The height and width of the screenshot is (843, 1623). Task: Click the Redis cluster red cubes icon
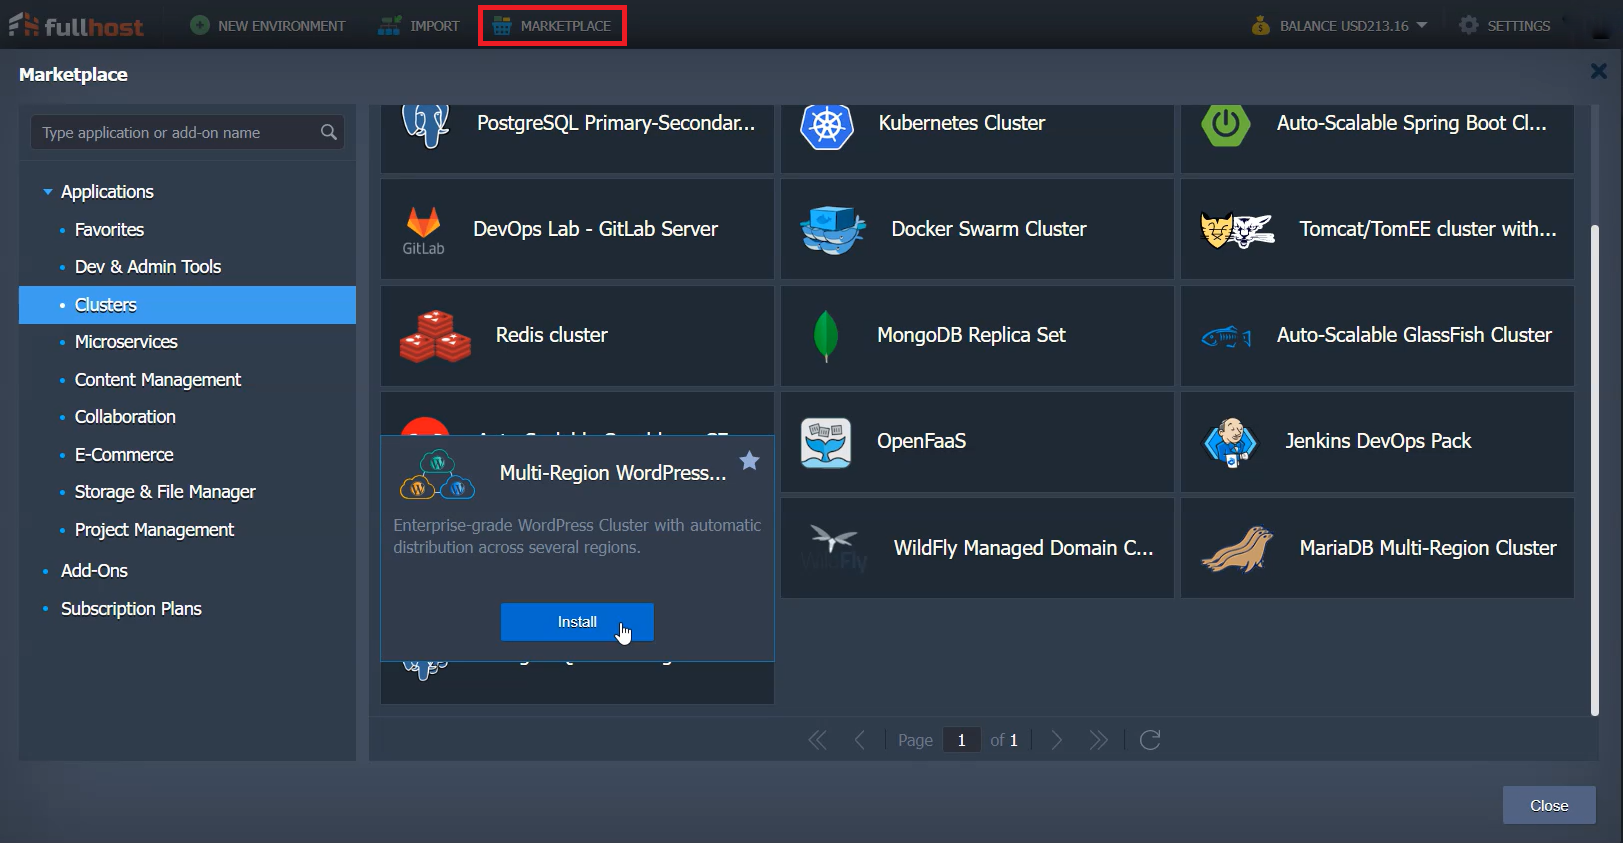tap(435, 336)
